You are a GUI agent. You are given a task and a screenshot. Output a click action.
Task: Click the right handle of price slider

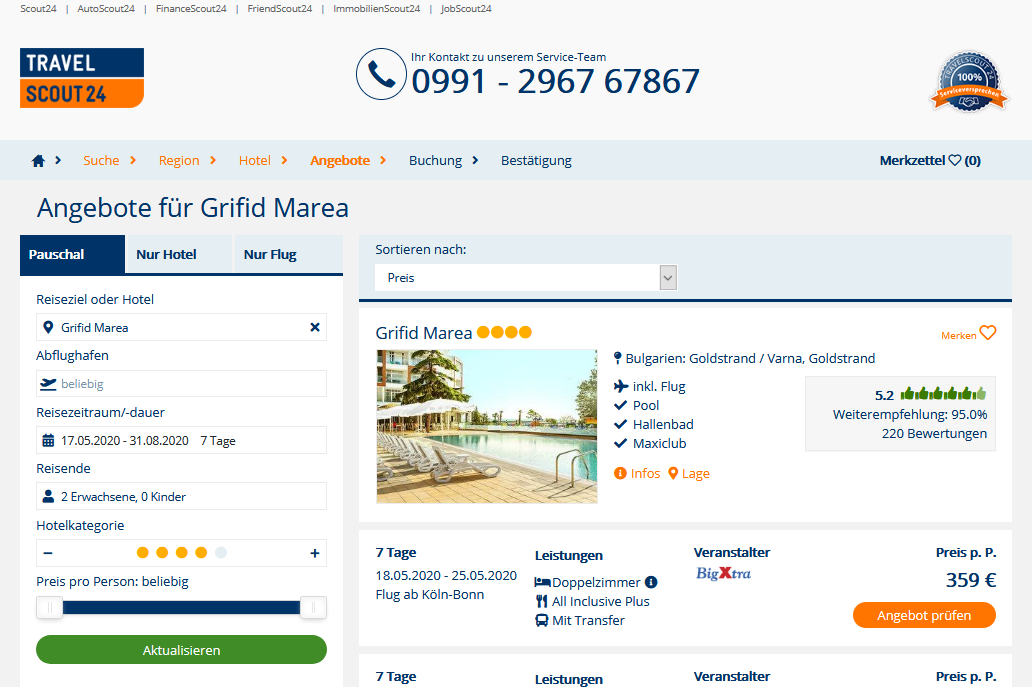[313, 607]
